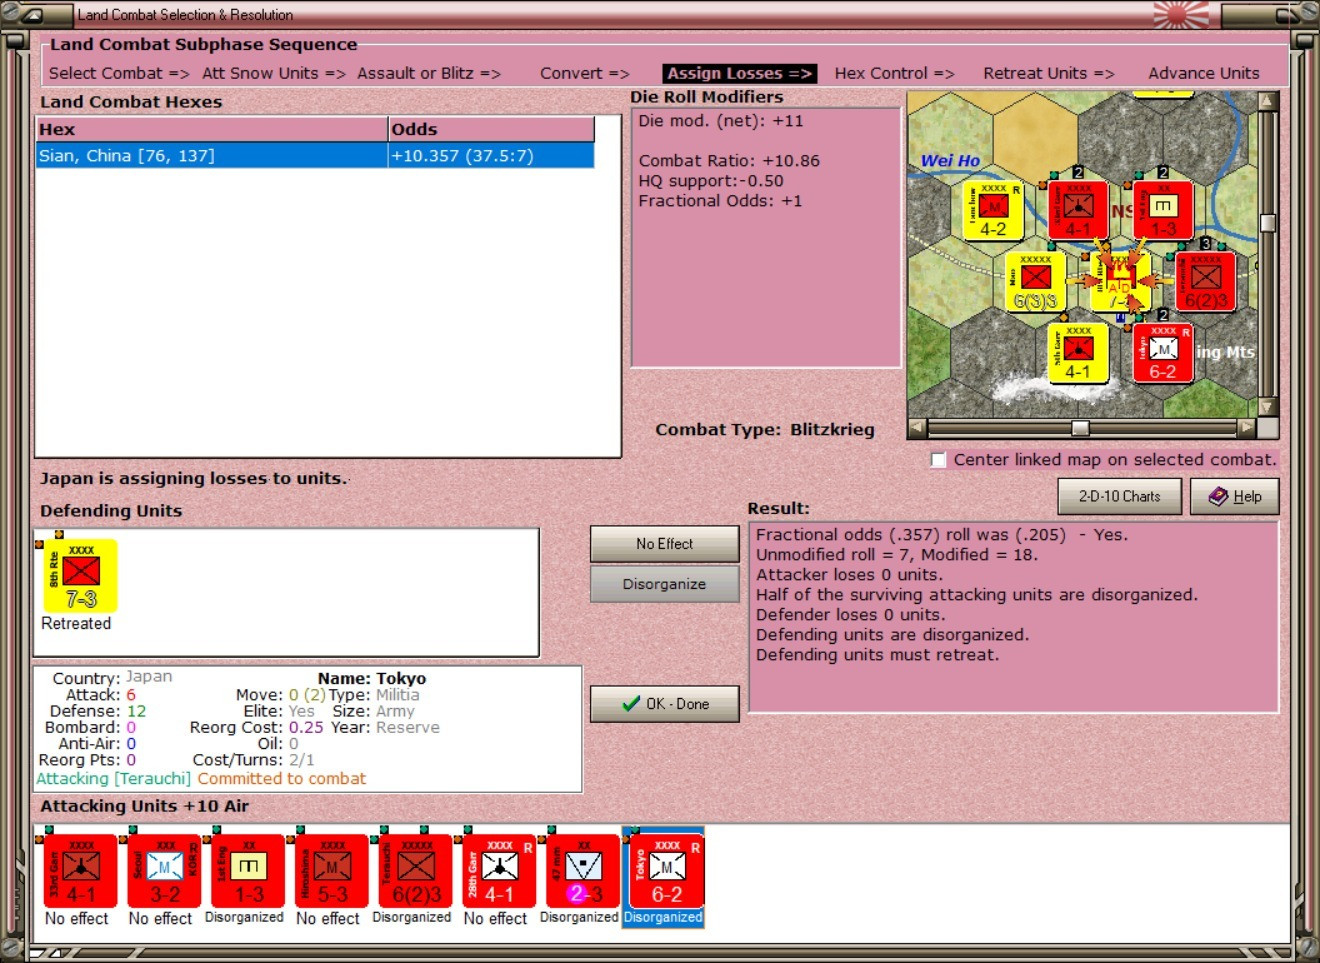Click the Die mod. (net): +11 line
The image size is (1320, 963).
coord(721,121)
